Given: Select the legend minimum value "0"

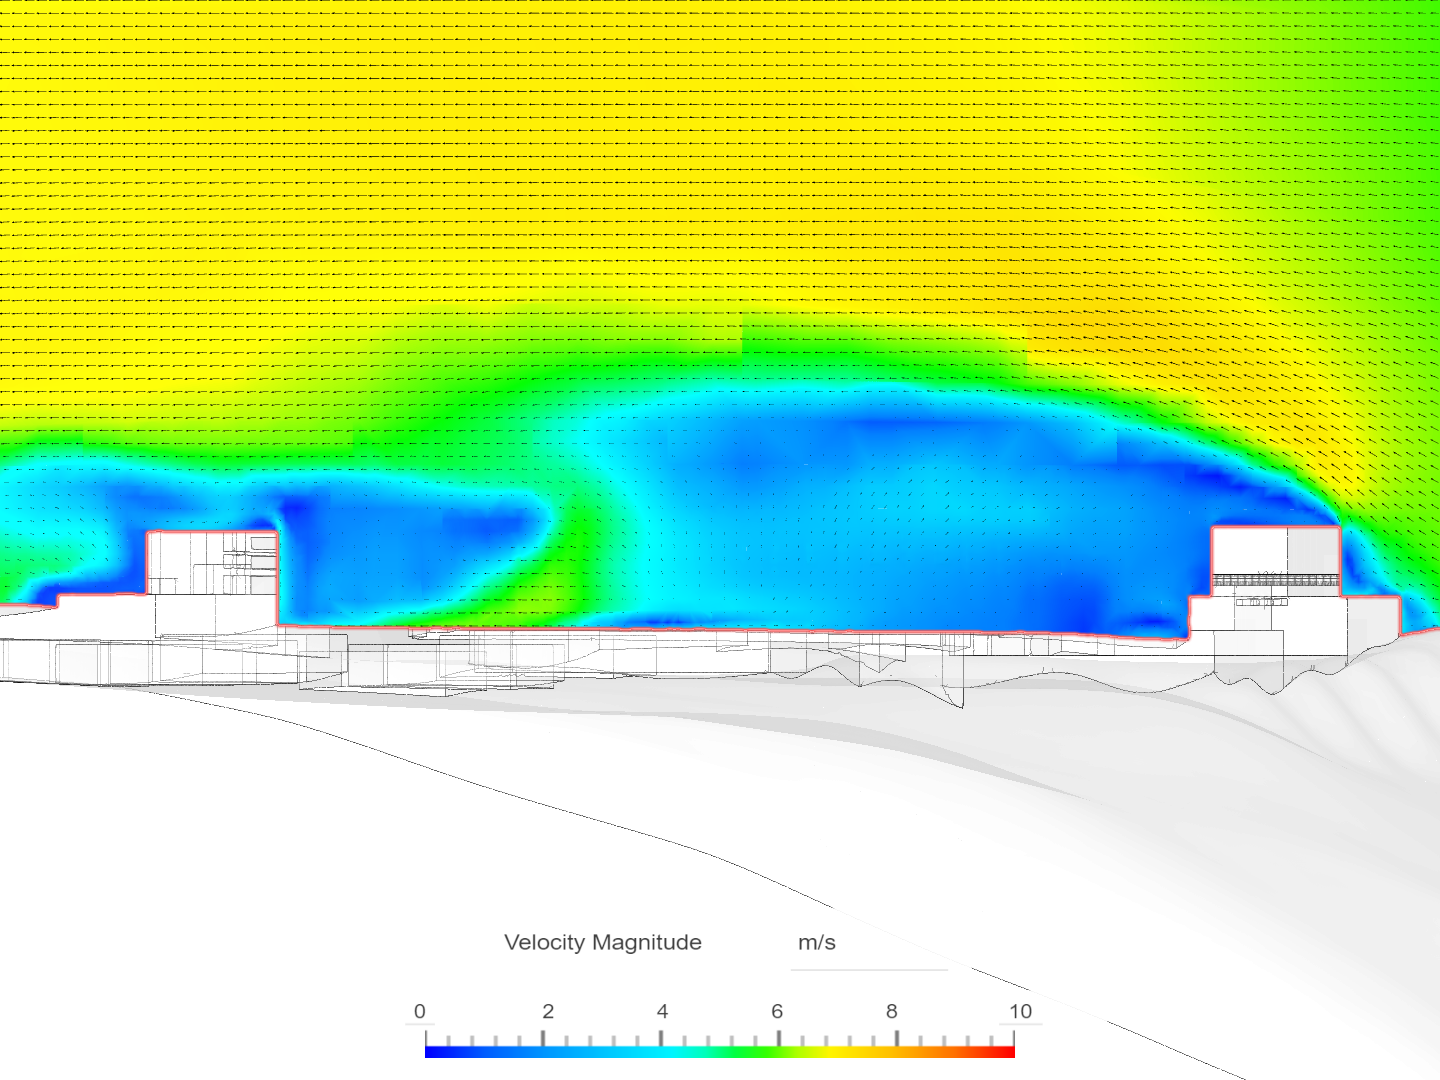Looking at the screenshot, I should click(x=420, y=1011).
